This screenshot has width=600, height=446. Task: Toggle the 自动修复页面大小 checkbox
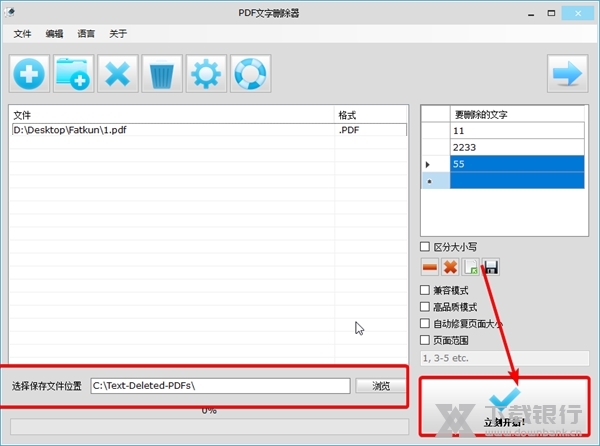point(425,324)
